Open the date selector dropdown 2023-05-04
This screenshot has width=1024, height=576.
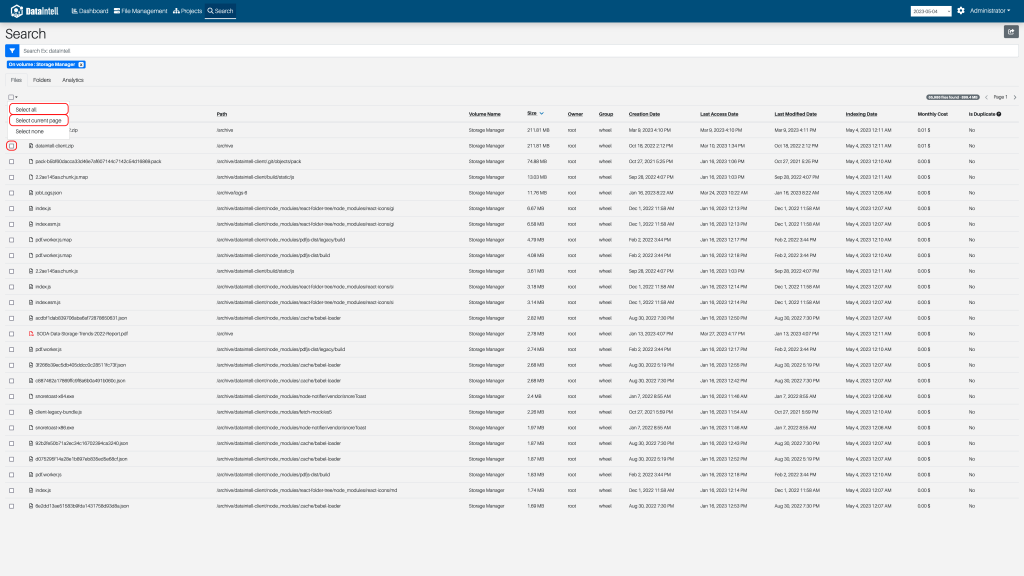click(x=931, y=11)
